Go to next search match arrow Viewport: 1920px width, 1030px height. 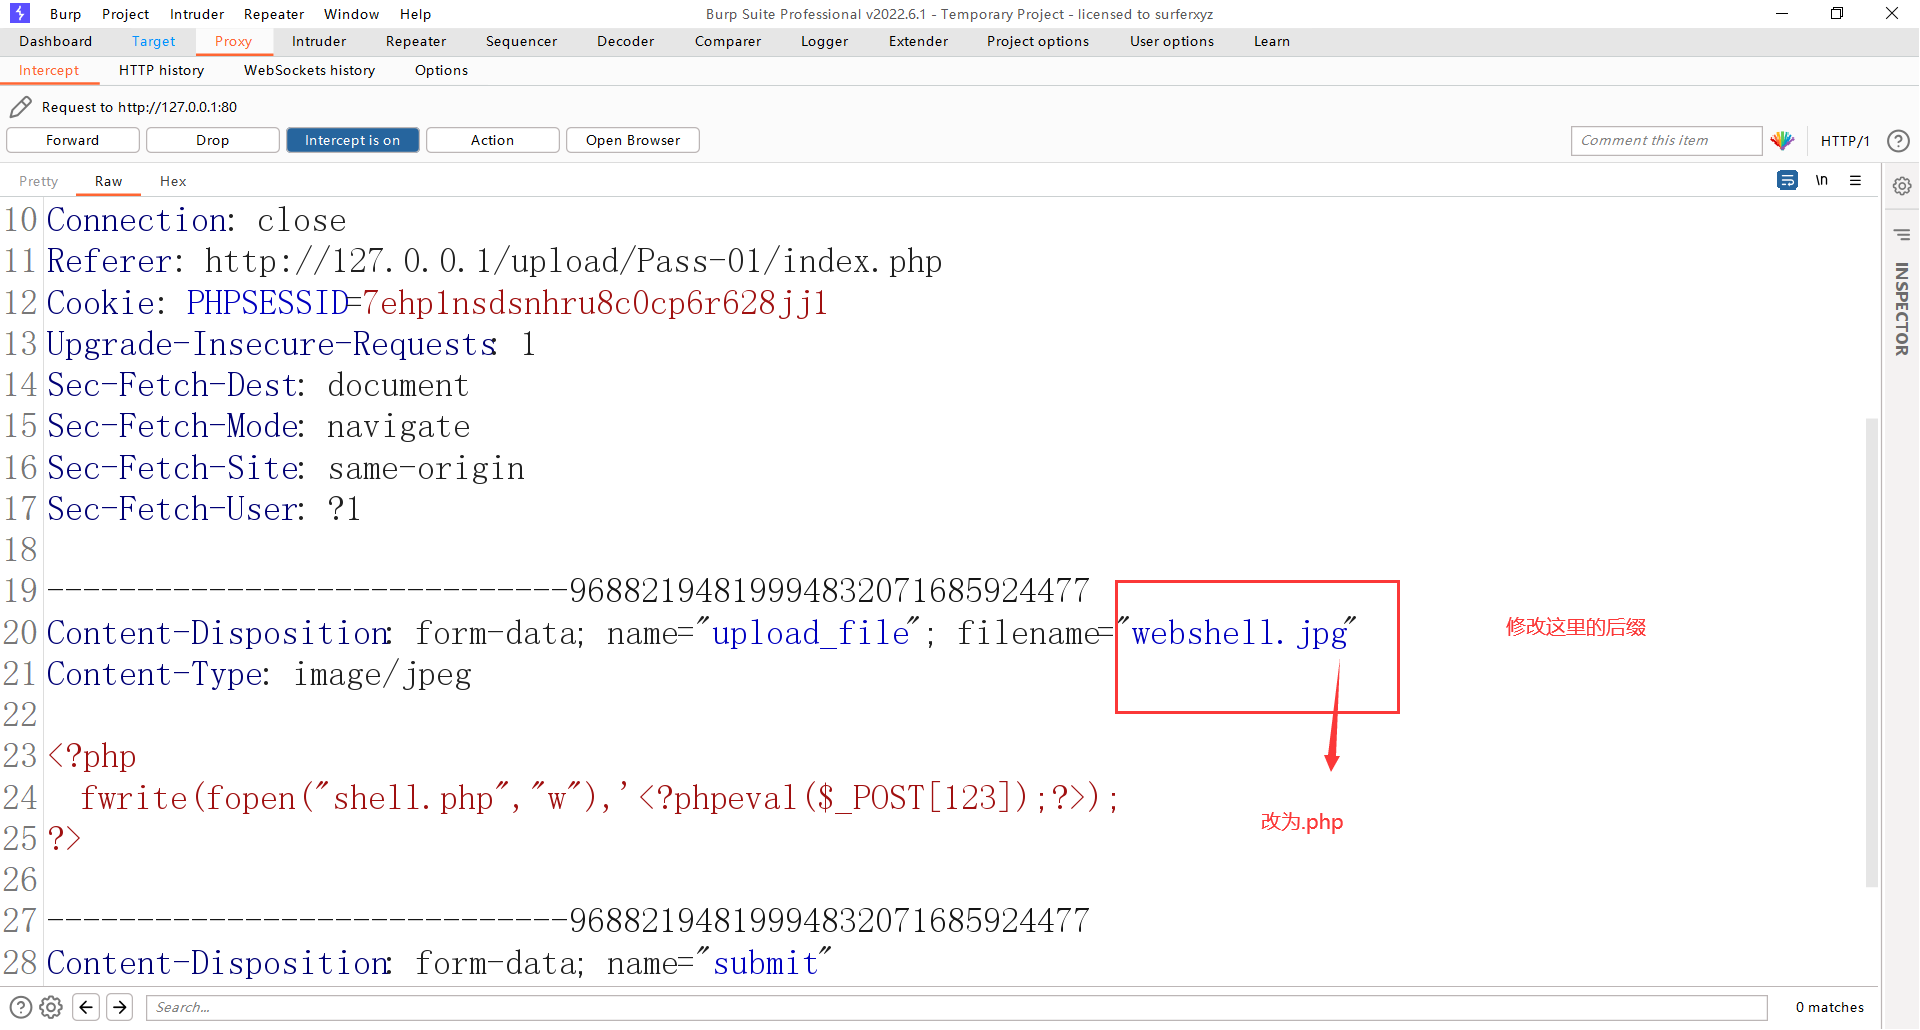click(x=120, y=1007)
